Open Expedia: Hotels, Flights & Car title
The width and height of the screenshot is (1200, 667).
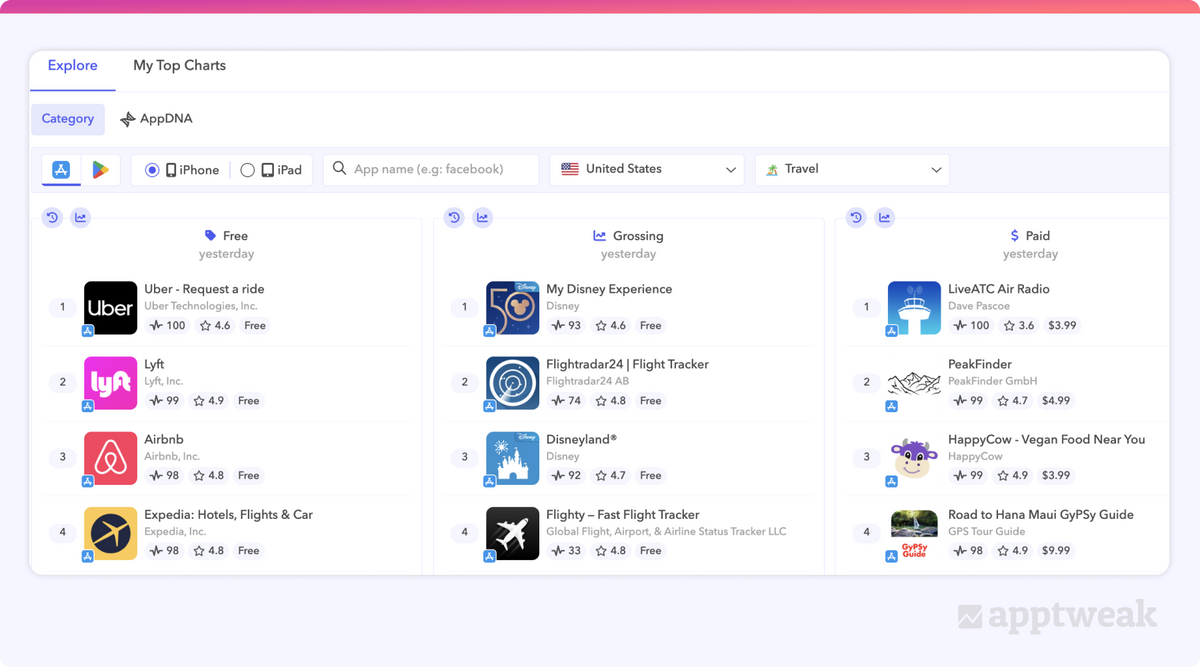coord(228,515)
